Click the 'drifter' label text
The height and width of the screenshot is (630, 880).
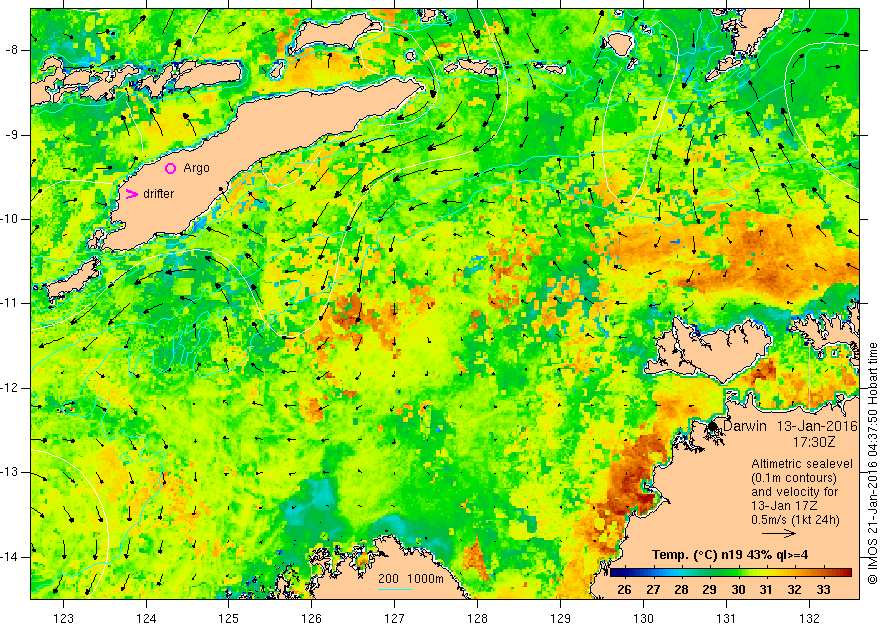(159, 194)
